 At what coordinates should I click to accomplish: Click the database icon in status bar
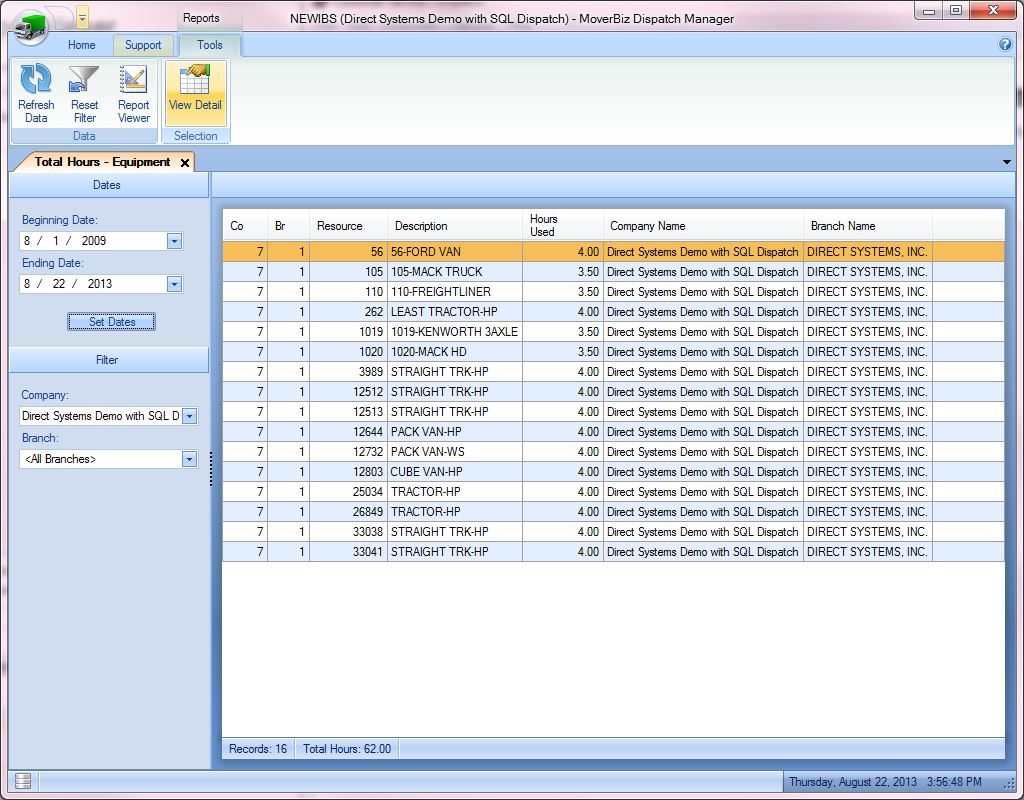pos(23,781)
